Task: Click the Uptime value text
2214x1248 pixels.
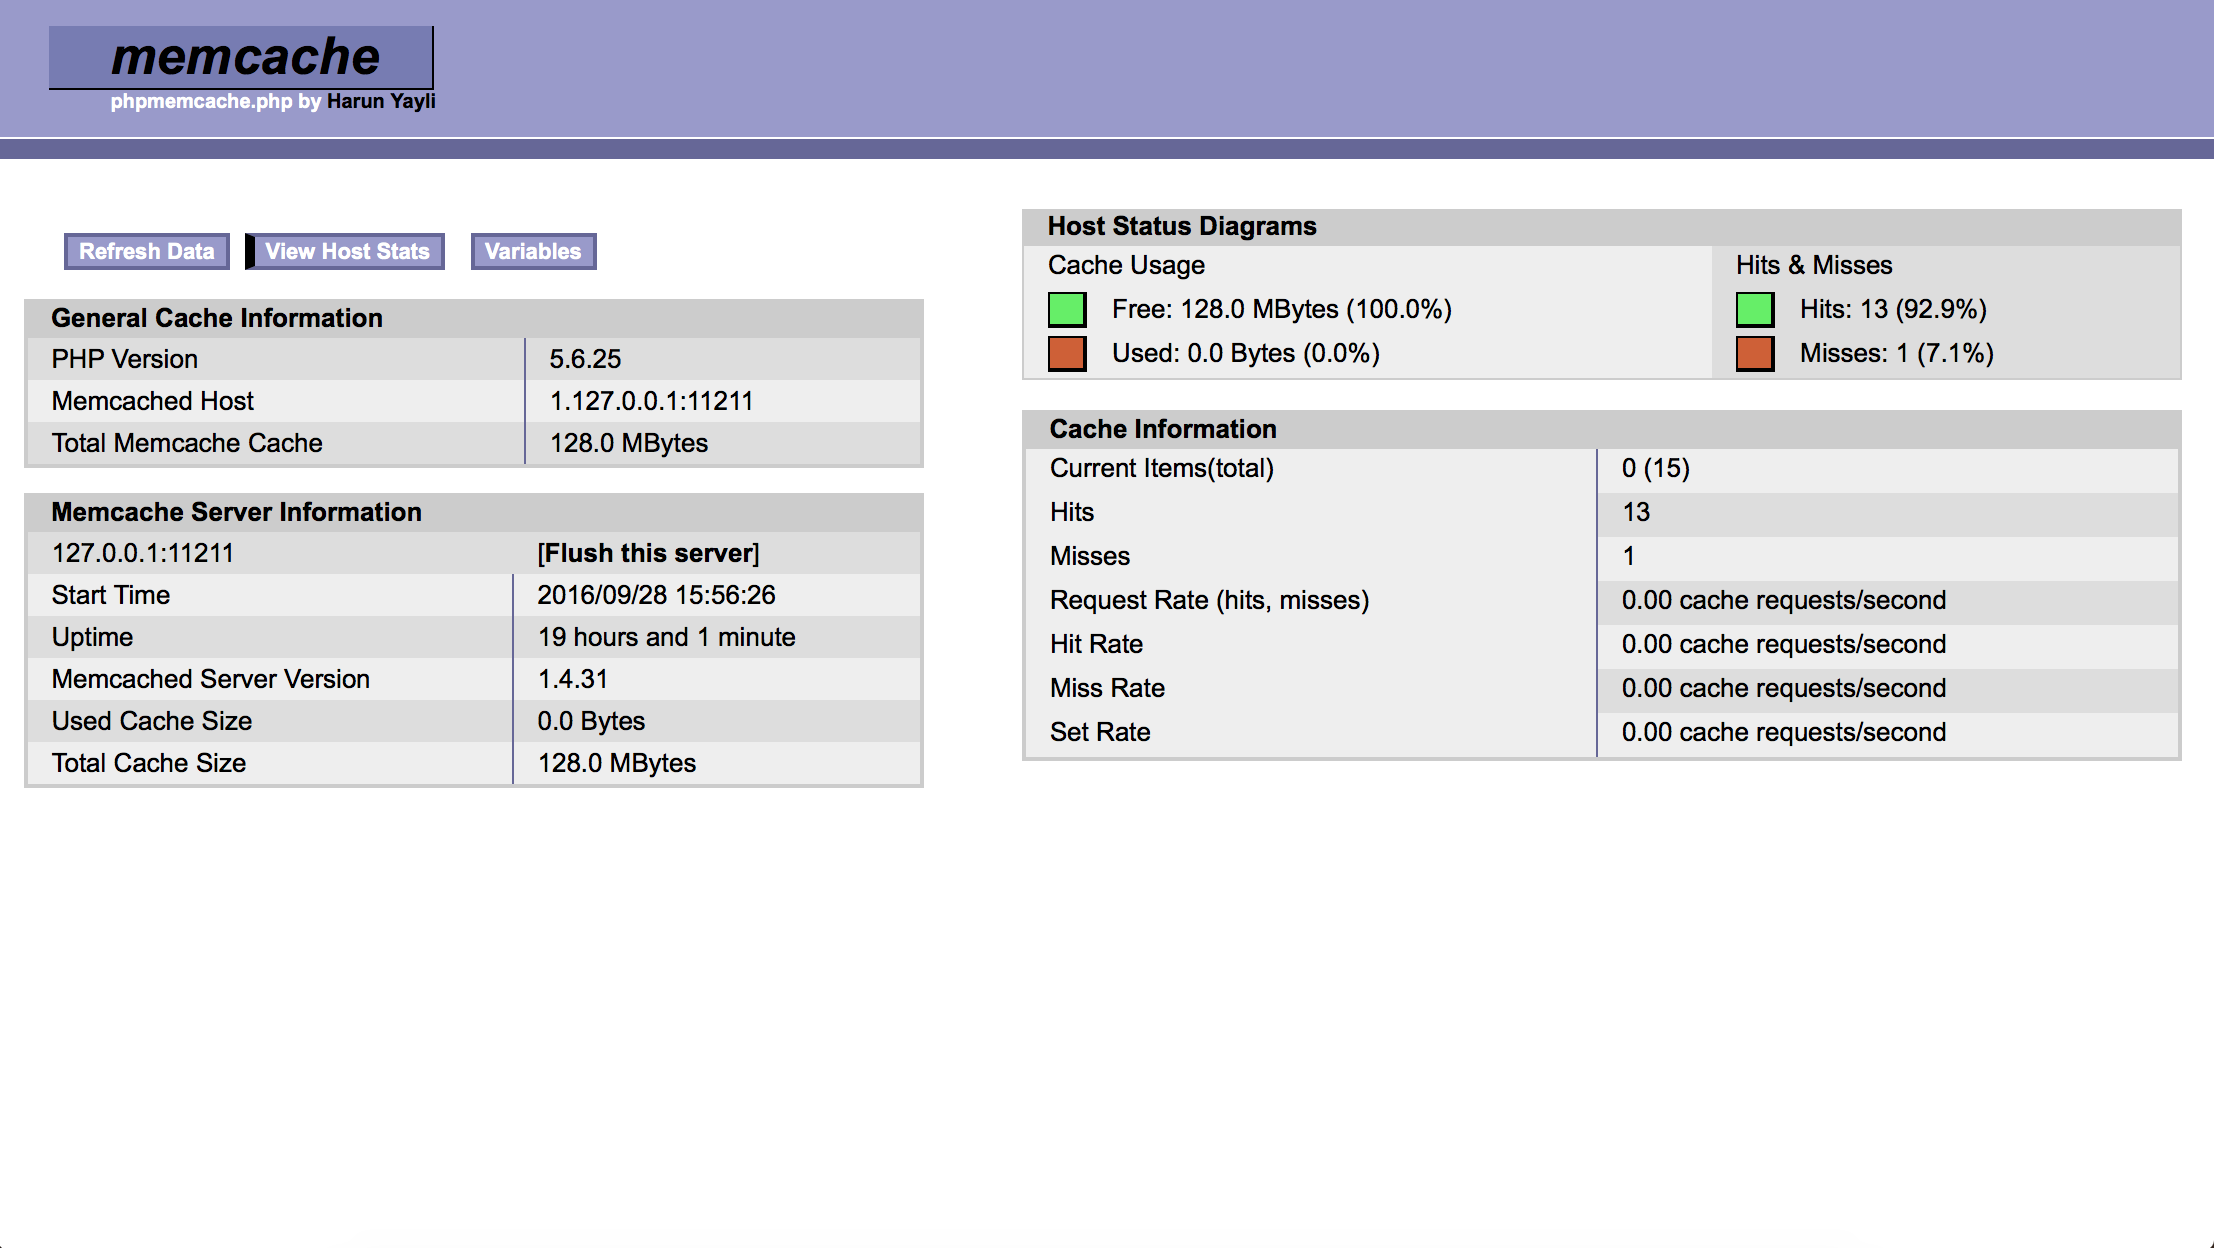Action: coord(666,637)
